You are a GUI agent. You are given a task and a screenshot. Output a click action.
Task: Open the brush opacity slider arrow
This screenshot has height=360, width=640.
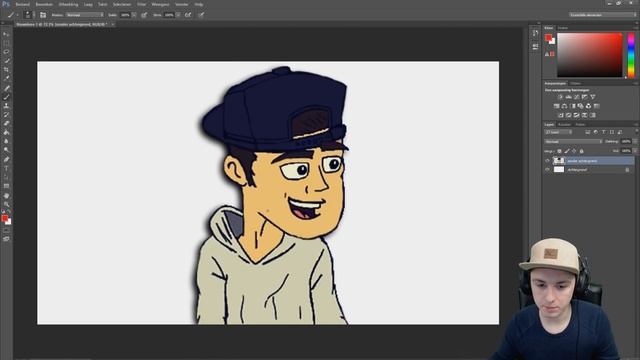click(134, 15)
